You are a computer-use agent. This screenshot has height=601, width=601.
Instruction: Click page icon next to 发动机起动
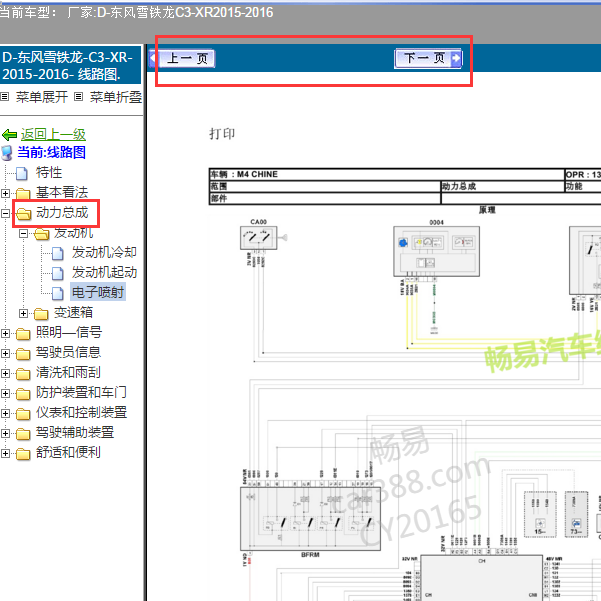[57, 273]
